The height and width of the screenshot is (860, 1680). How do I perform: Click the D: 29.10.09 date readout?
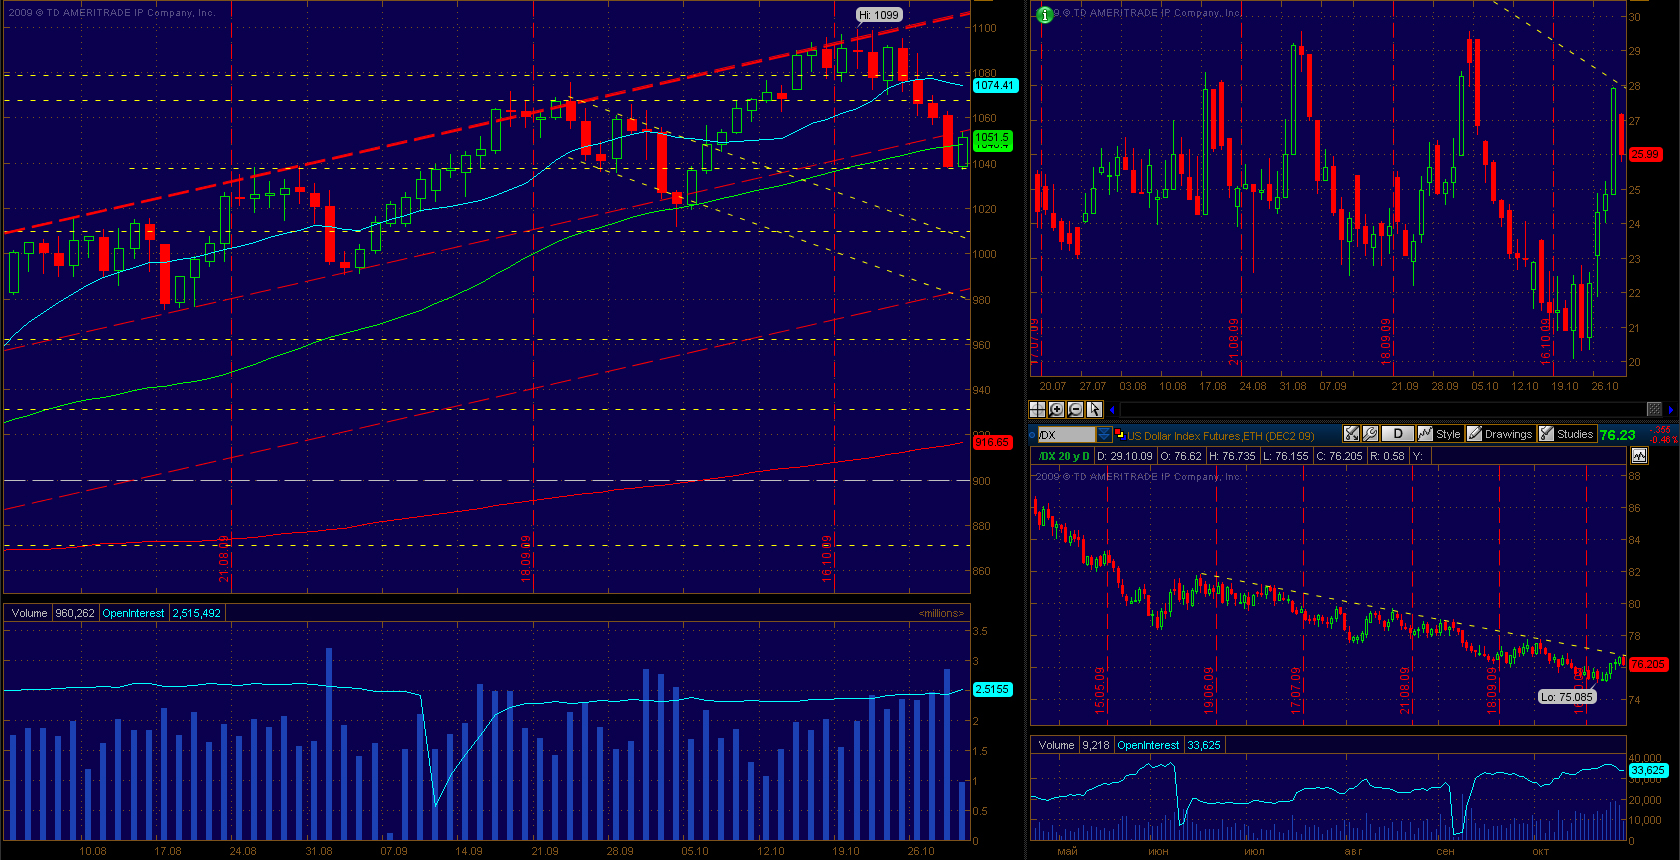click(x=1125, y=456)
